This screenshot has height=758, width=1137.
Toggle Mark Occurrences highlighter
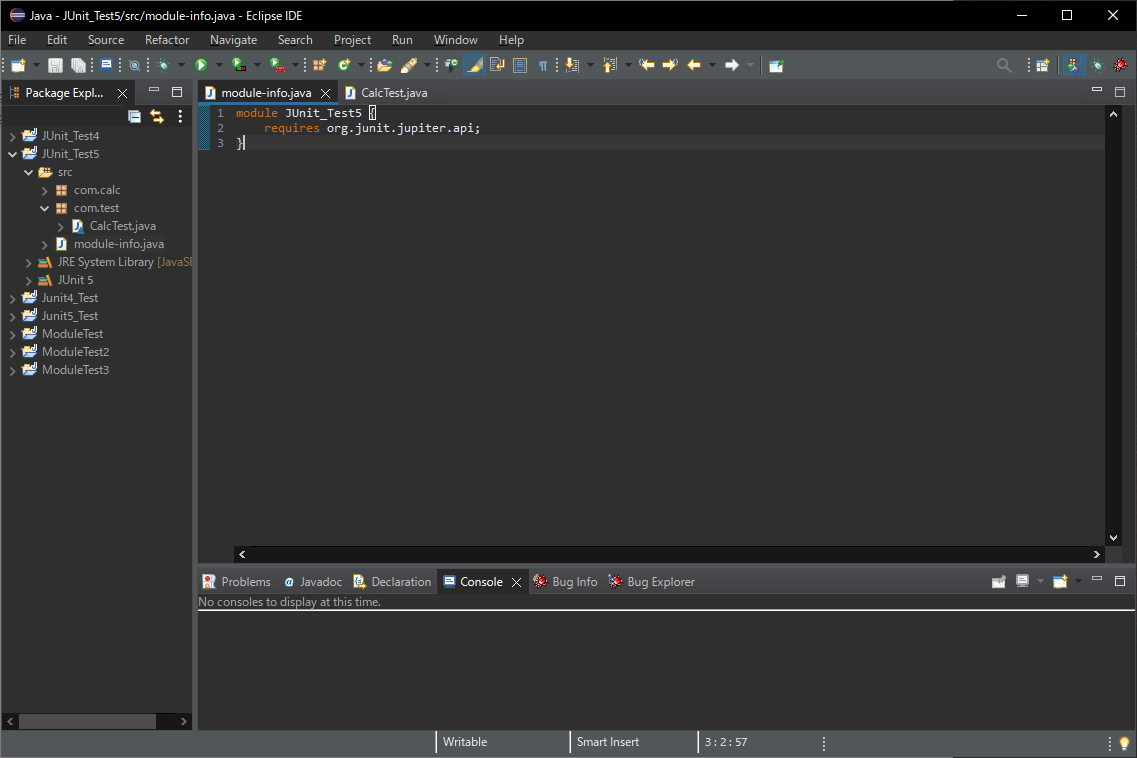click(474, 65)
